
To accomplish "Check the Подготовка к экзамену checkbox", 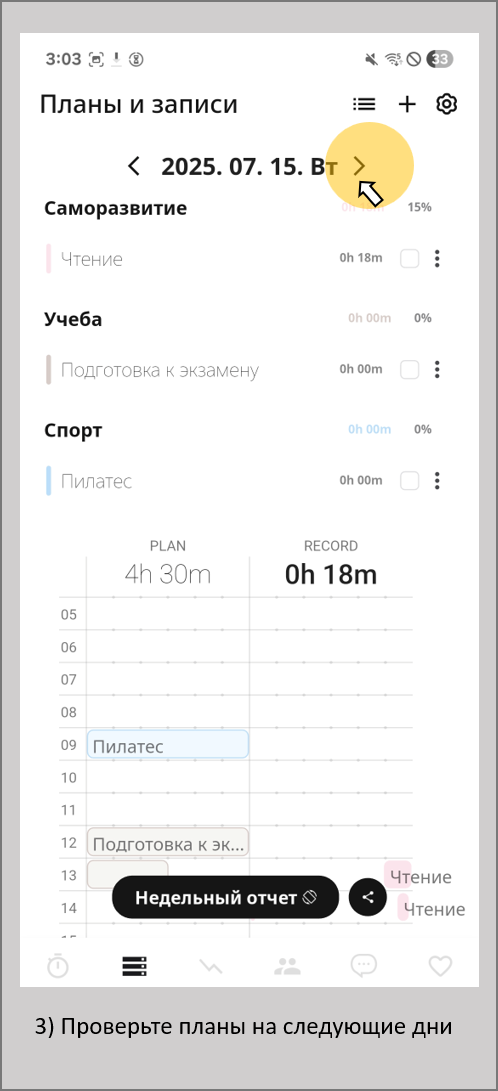I will [x=410, y=369].
